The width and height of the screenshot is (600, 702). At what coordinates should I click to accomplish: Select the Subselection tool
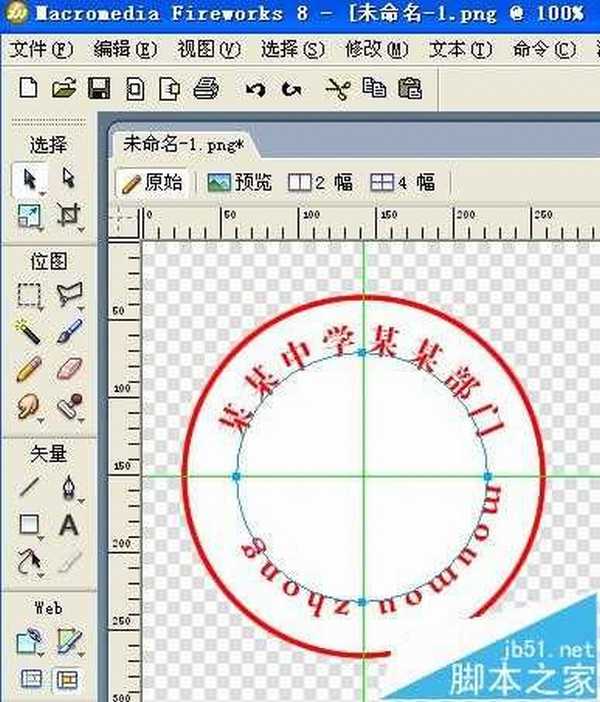coord(68,178)
